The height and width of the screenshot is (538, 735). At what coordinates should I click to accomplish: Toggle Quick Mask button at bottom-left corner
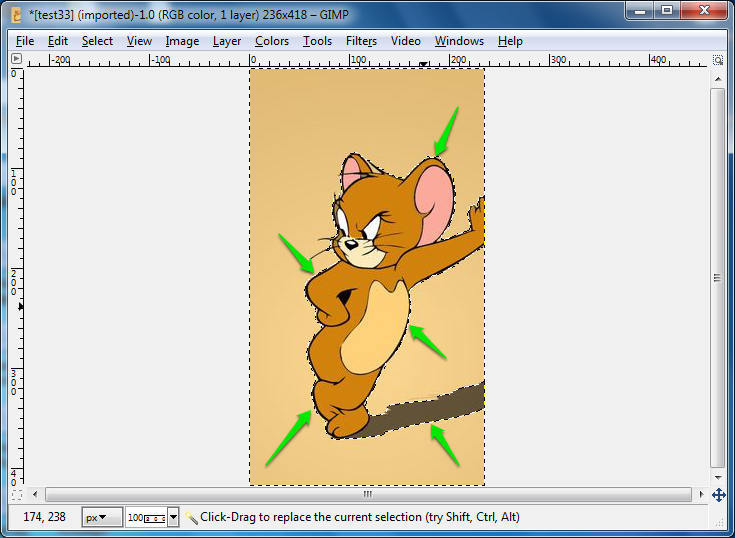(x=16, y=494)
